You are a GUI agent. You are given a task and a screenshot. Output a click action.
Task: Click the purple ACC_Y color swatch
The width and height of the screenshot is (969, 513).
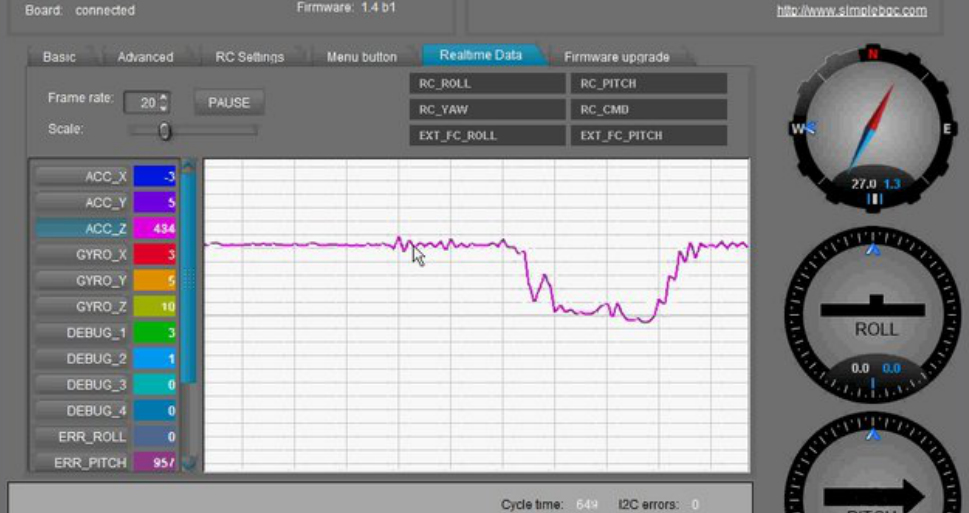click(155, 203)
